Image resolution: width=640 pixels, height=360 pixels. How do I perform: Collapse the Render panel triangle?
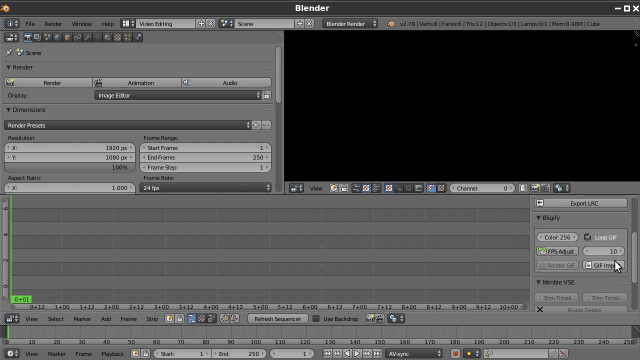pos(8,67)
